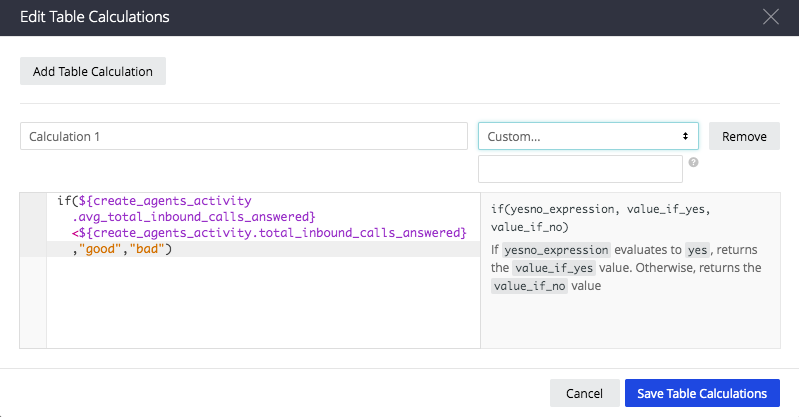799x417 pixels.
Task: Click into the Calculation 1 name field
Action: [244, 136]
